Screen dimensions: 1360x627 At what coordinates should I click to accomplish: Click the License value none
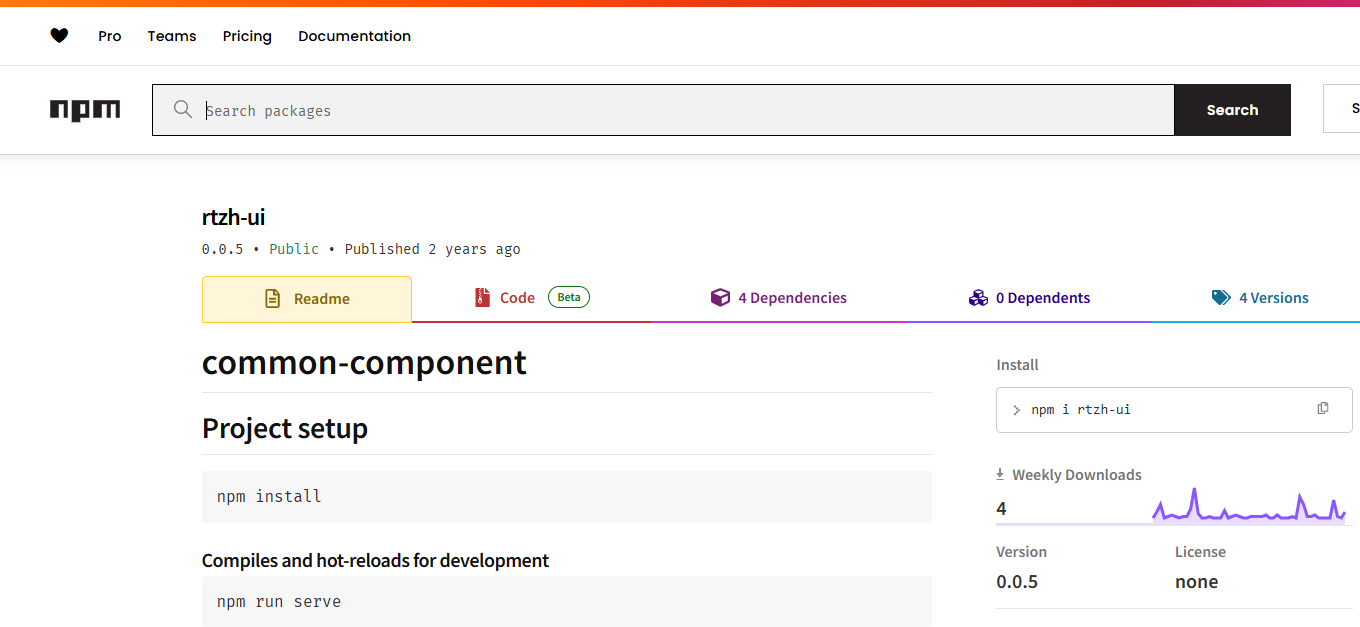point(1197,582)
